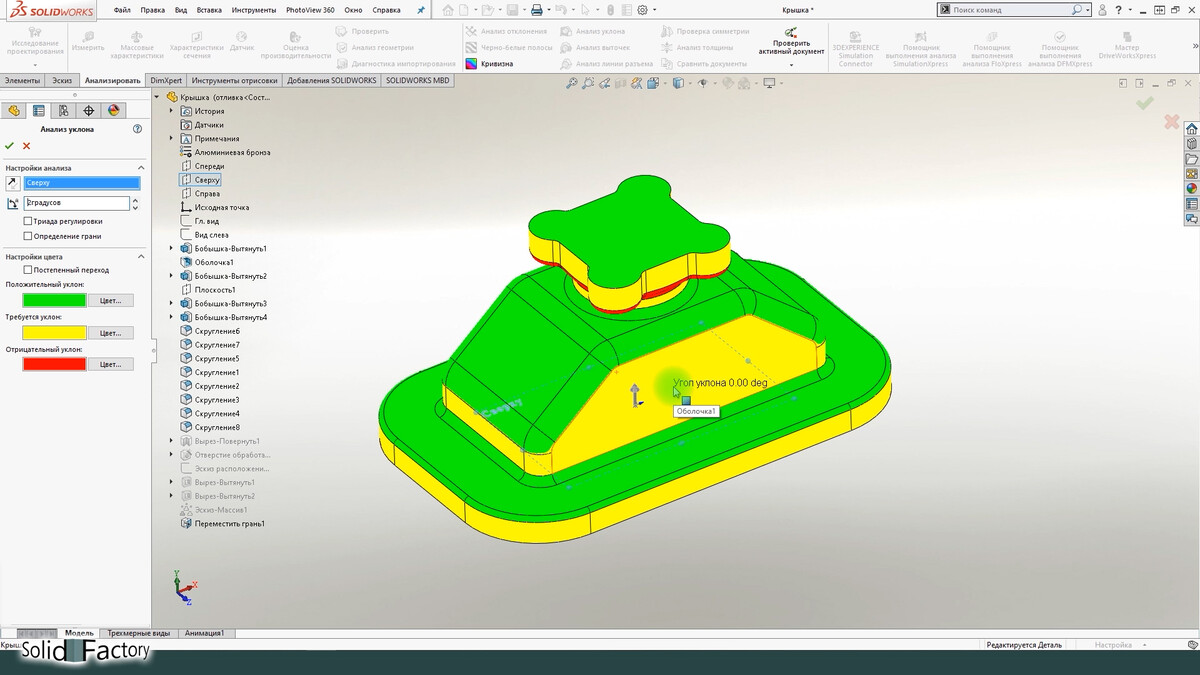Open the PropertyManager tab icon
Image resolution: width=1200 pixels, height=675 pixels.
[39, 111]
